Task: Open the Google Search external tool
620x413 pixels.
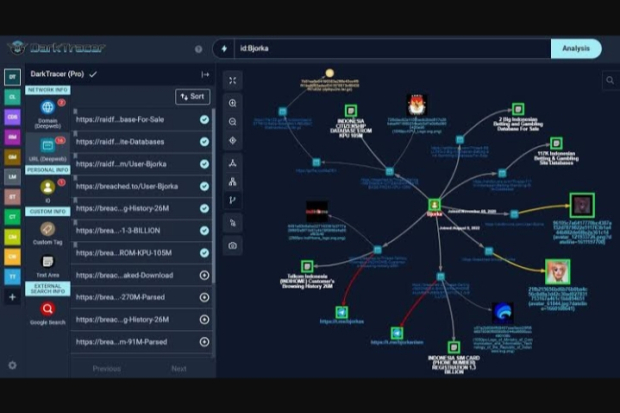Action: click(x=47, y=310)
